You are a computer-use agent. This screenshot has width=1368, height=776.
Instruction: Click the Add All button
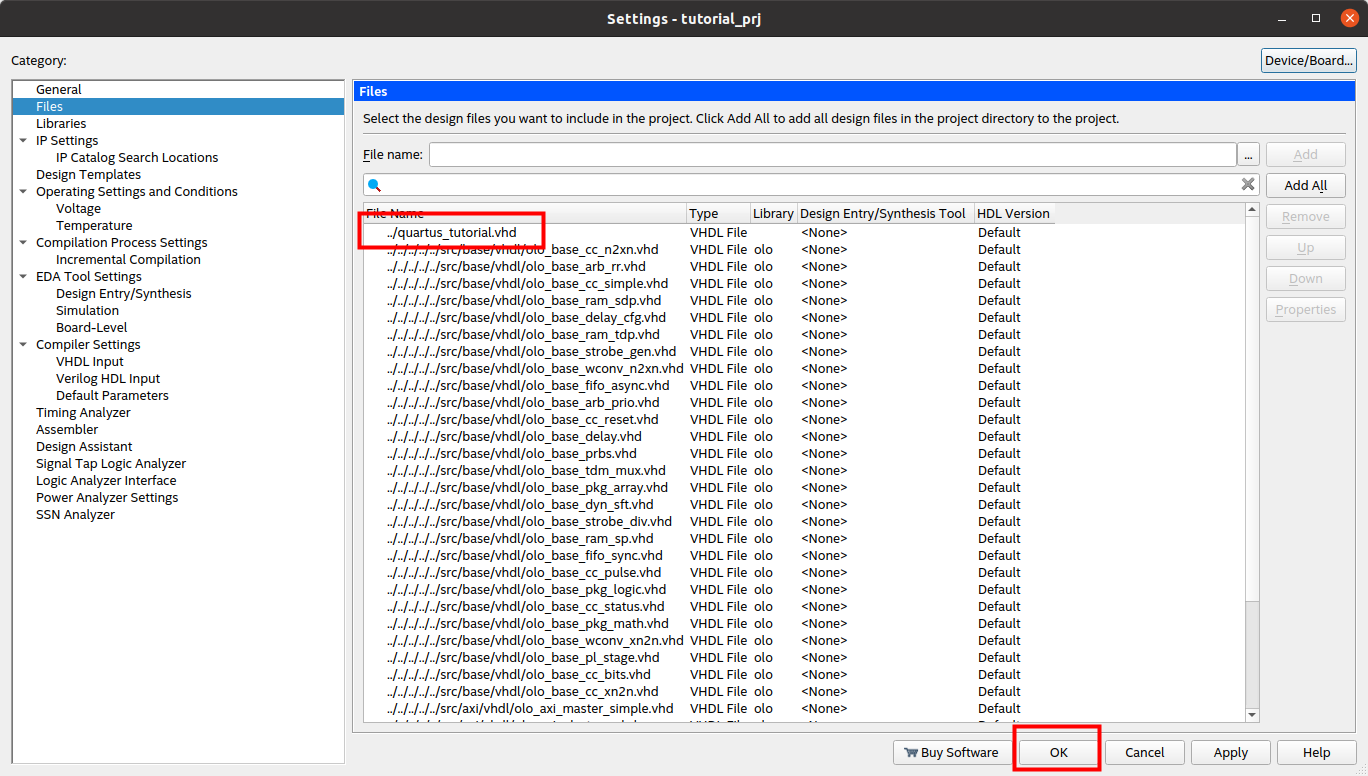pyautogui.click(x=1306, y=185)
